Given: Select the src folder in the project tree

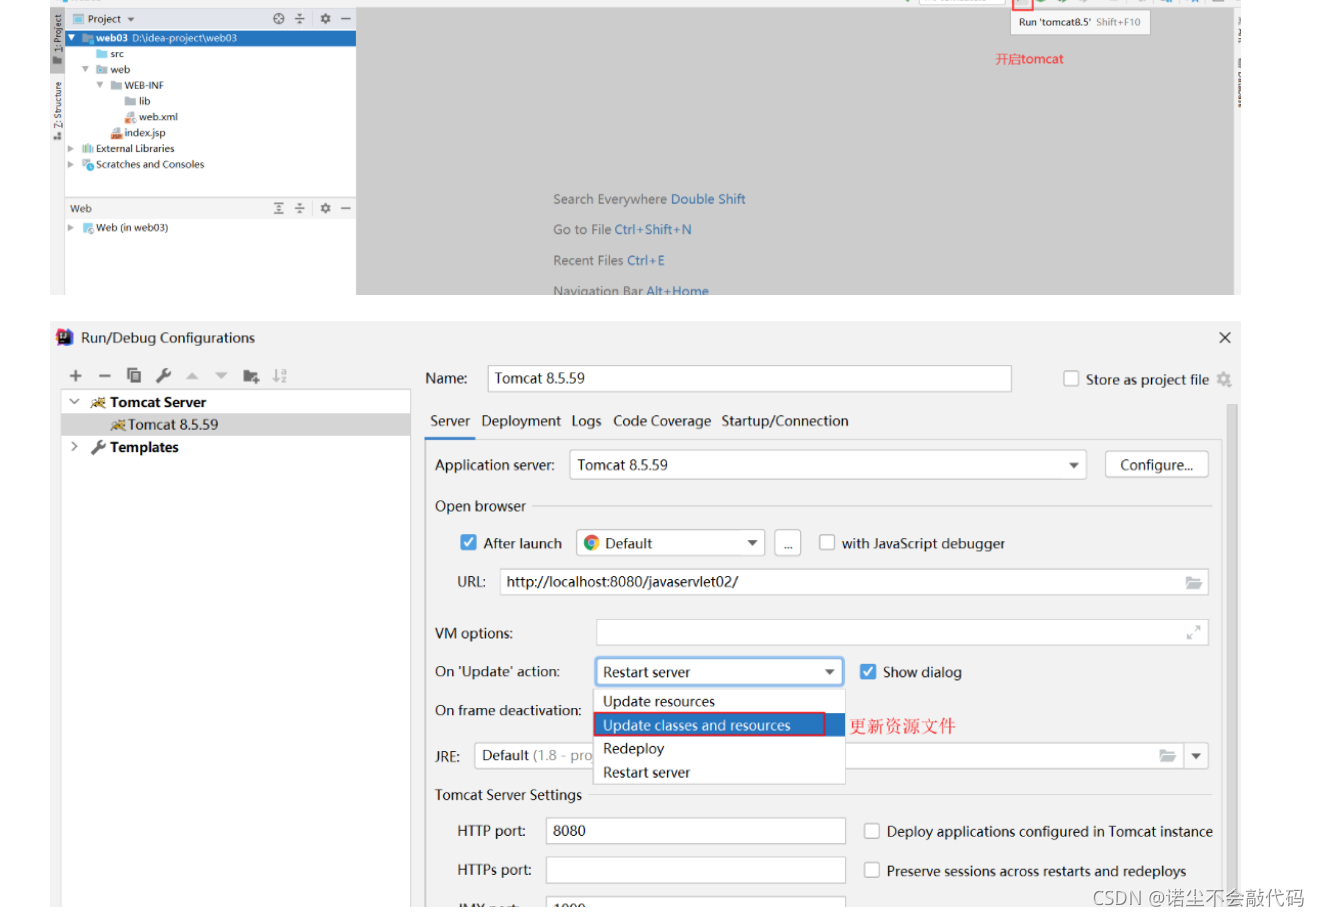Looking at the screenshot, I should tap(110, 54).
